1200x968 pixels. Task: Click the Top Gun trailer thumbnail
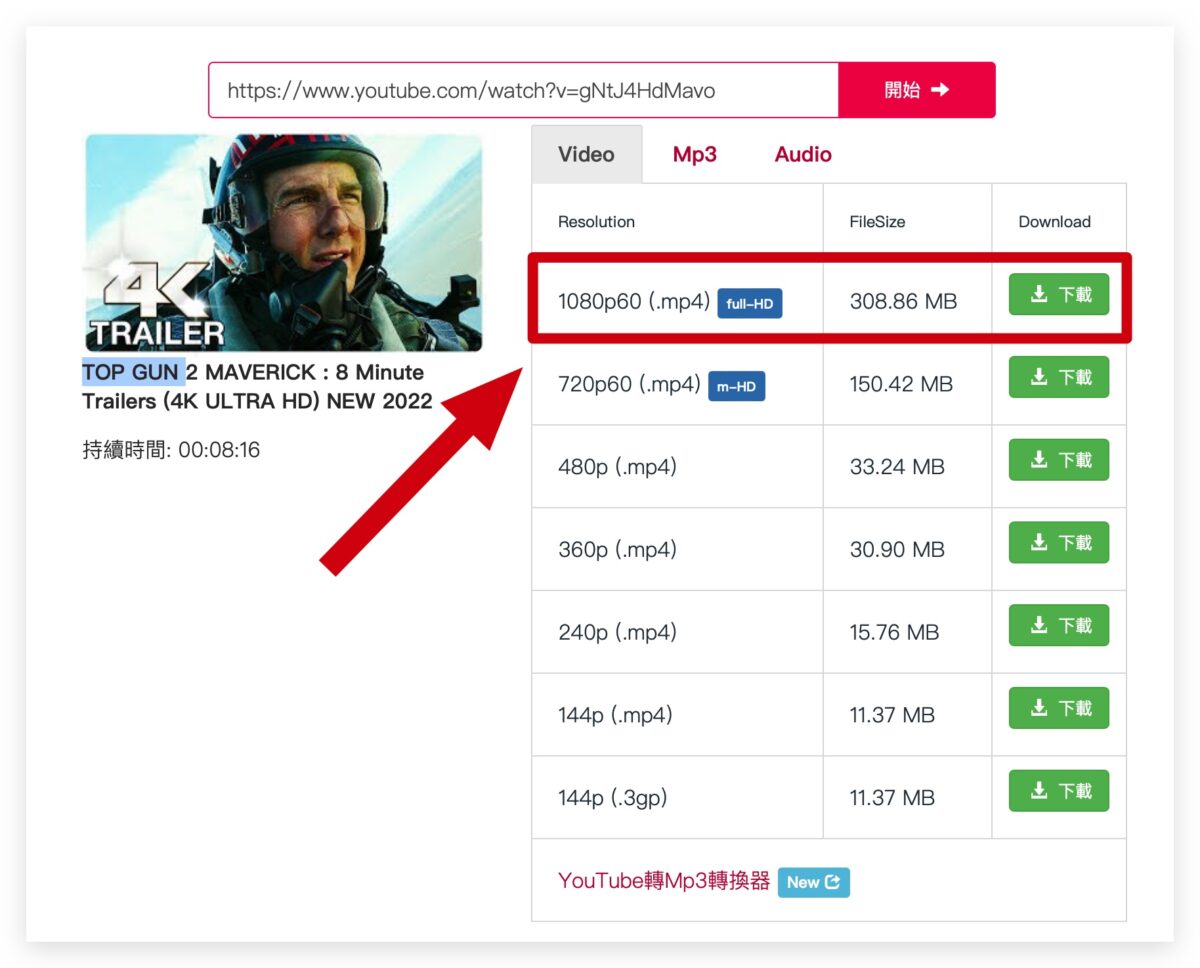tap(284, 243)
